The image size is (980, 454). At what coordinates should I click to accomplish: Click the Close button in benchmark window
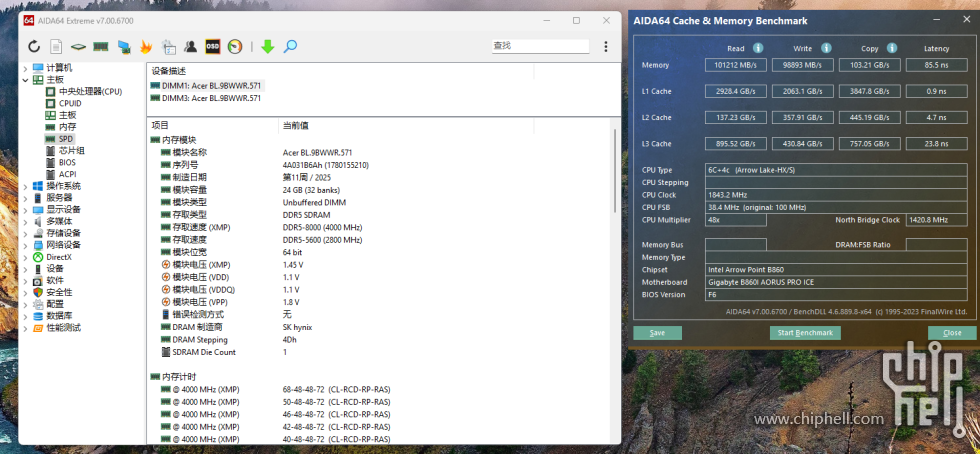tap(952, 333)
